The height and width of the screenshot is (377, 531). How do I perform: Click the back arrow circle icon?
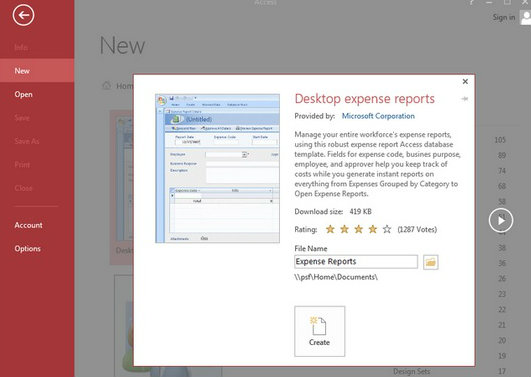pyautogui.click(x=23, y=15)
